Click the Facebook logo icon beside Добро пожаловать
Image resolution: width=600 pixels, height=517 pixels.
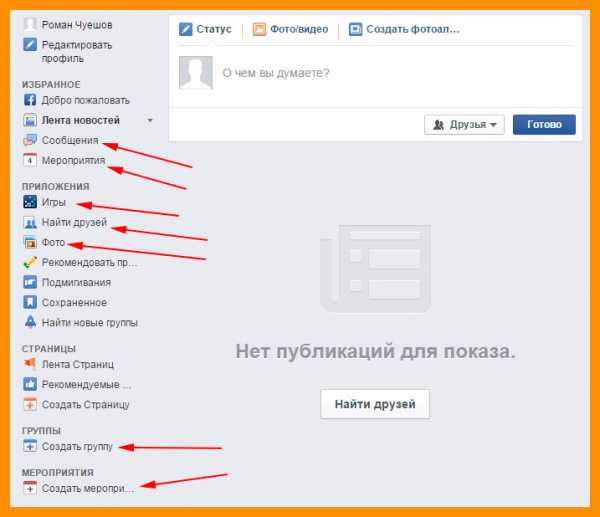click(30, 100)
